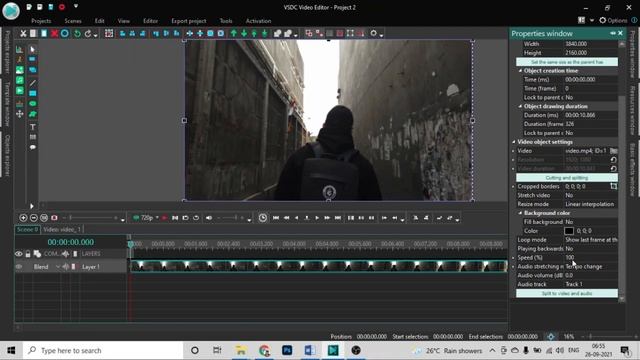Toggle the volume speaker icon on playback bar
Image resolution: width=640 pixels, height=360 pixels.
click(209, 218)
